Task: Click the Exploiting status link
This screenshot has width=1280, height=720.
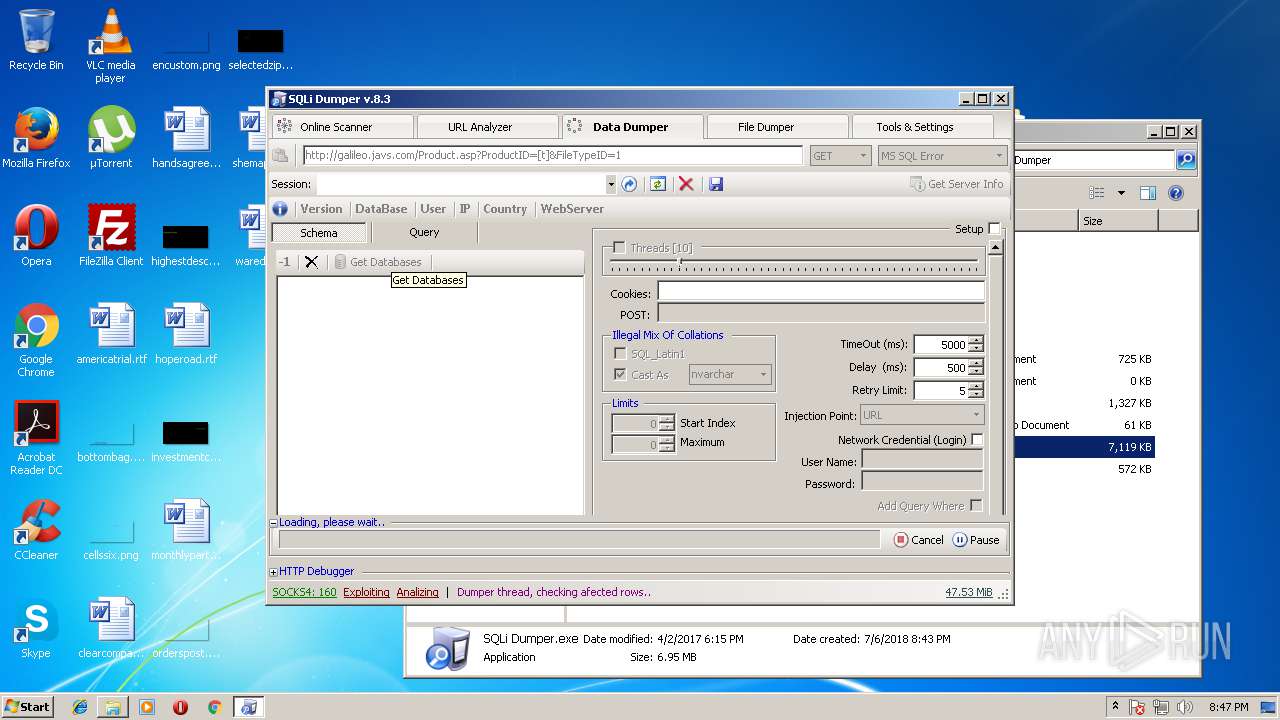Action: click(x=366, y=592)
